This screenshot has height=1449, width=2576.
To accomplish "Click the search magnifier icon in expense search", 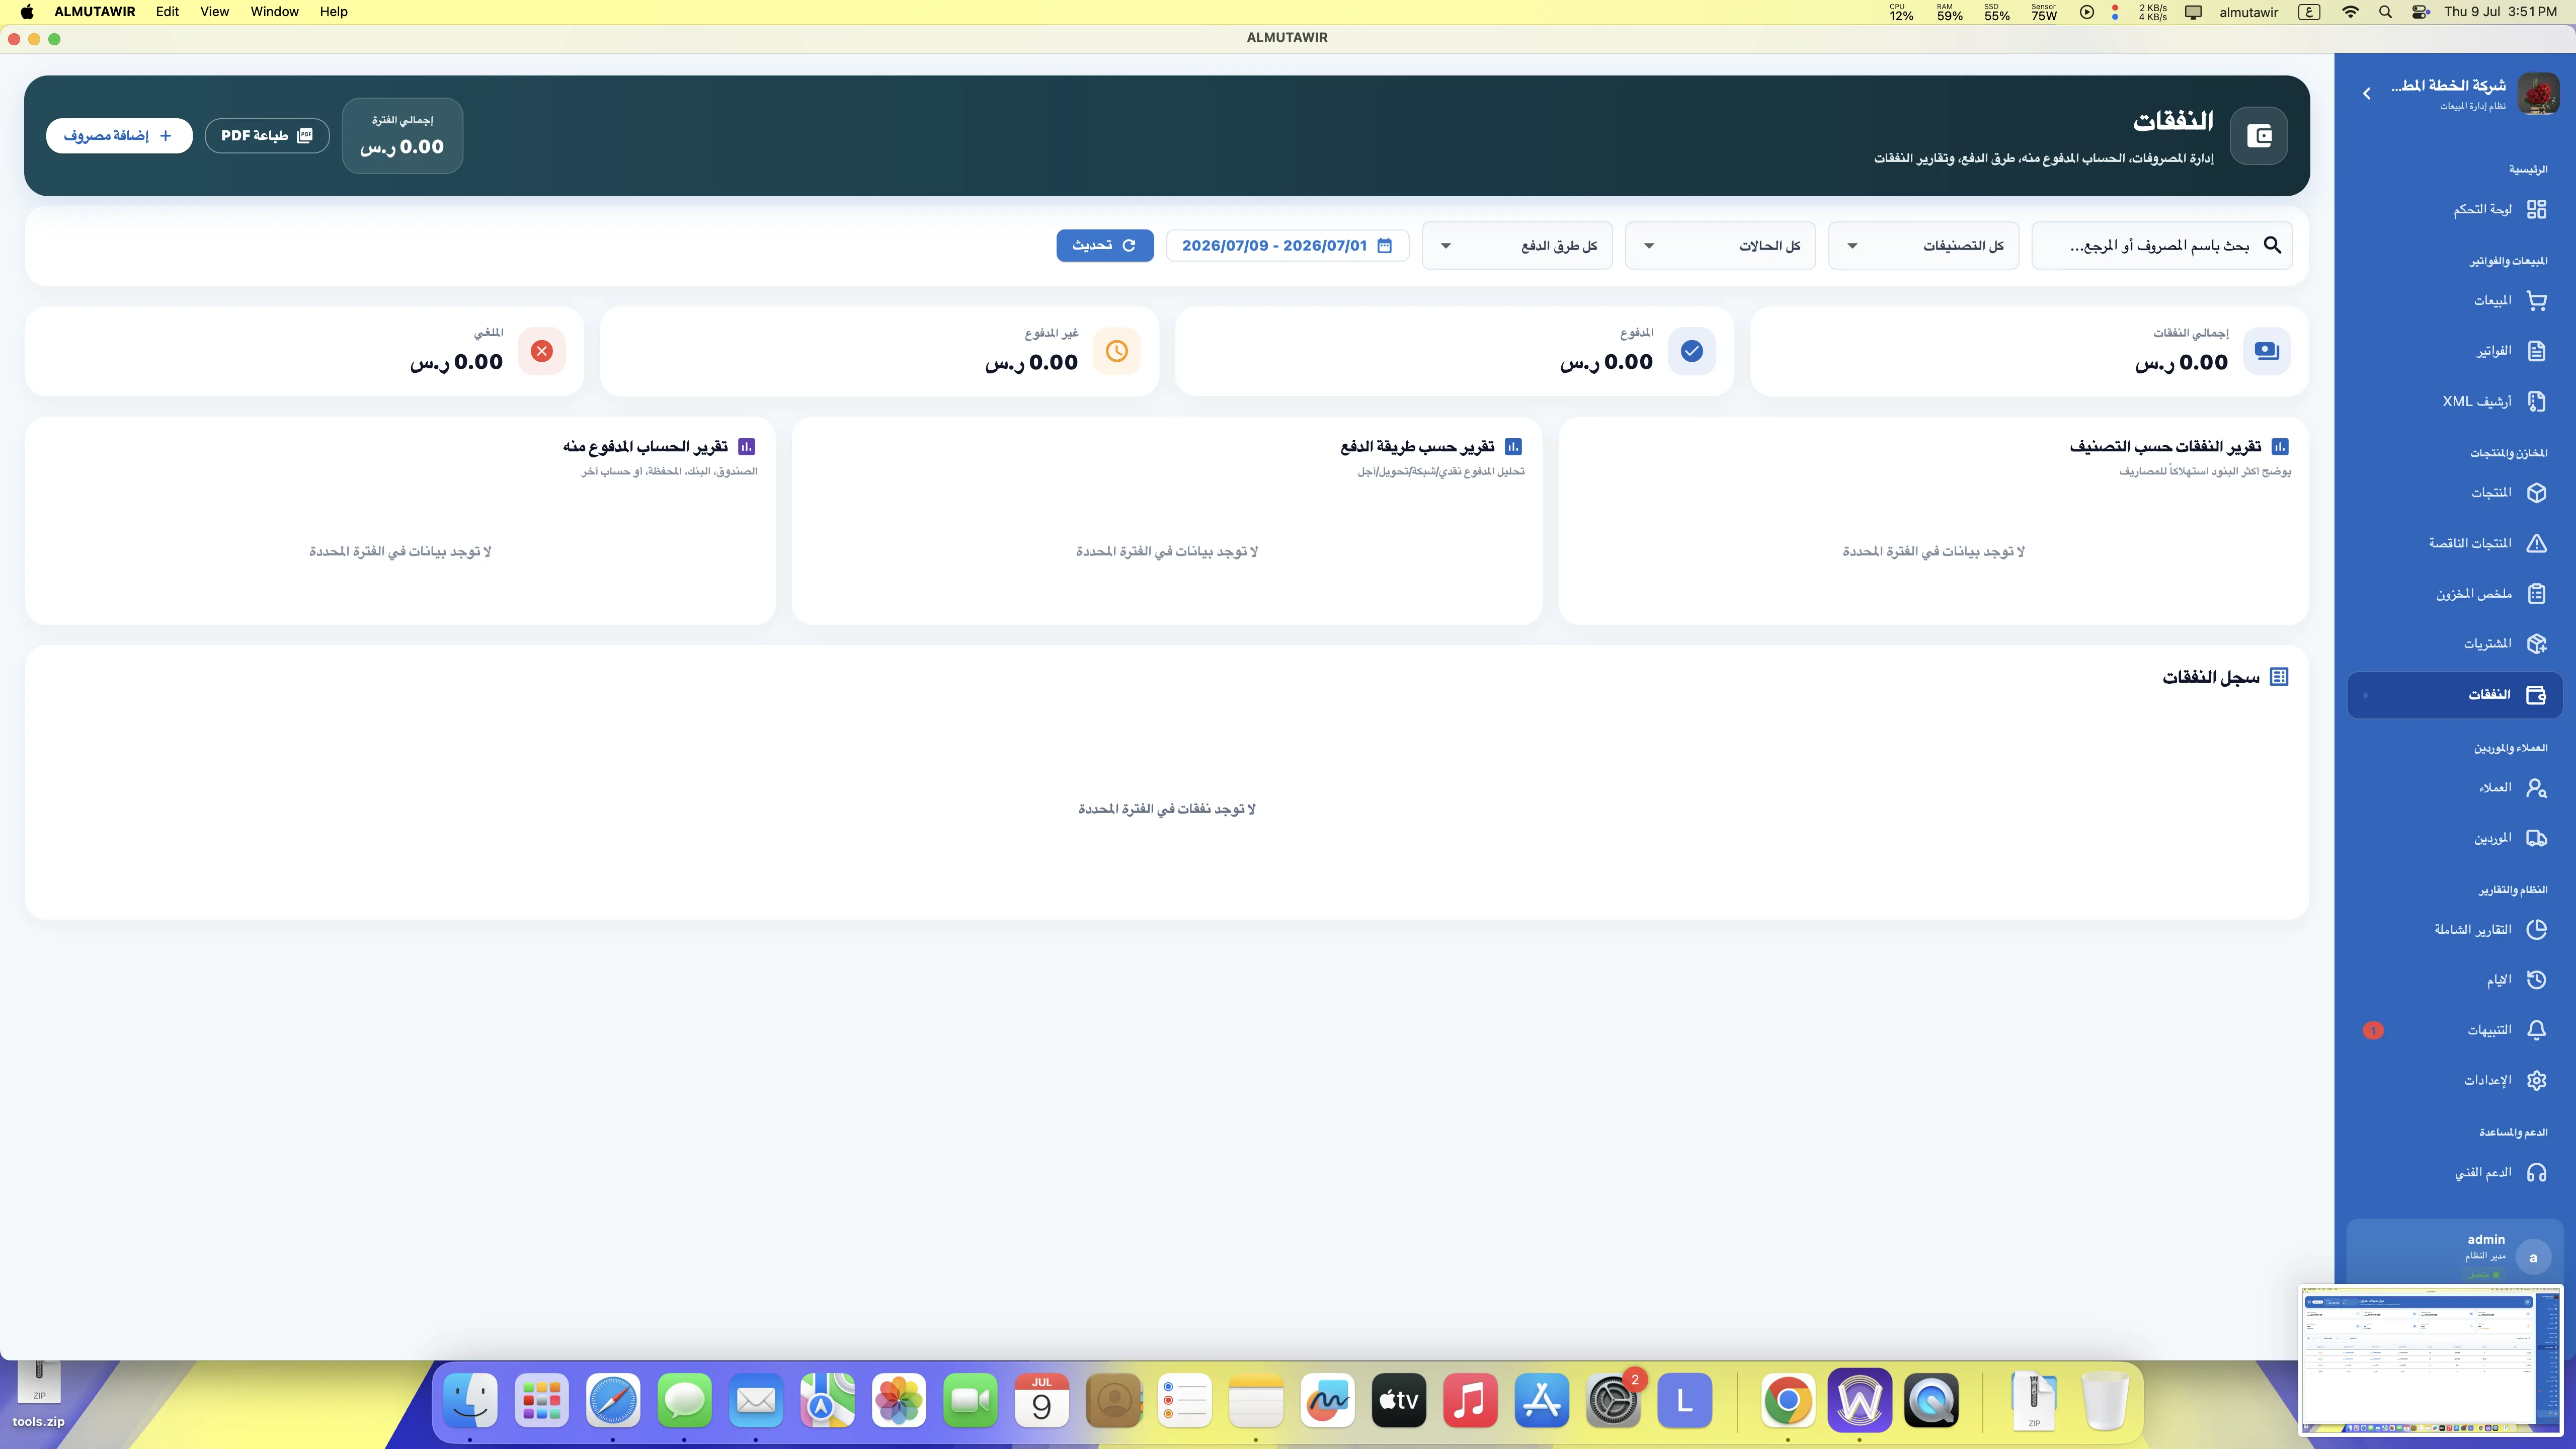I will [2272, 245].
